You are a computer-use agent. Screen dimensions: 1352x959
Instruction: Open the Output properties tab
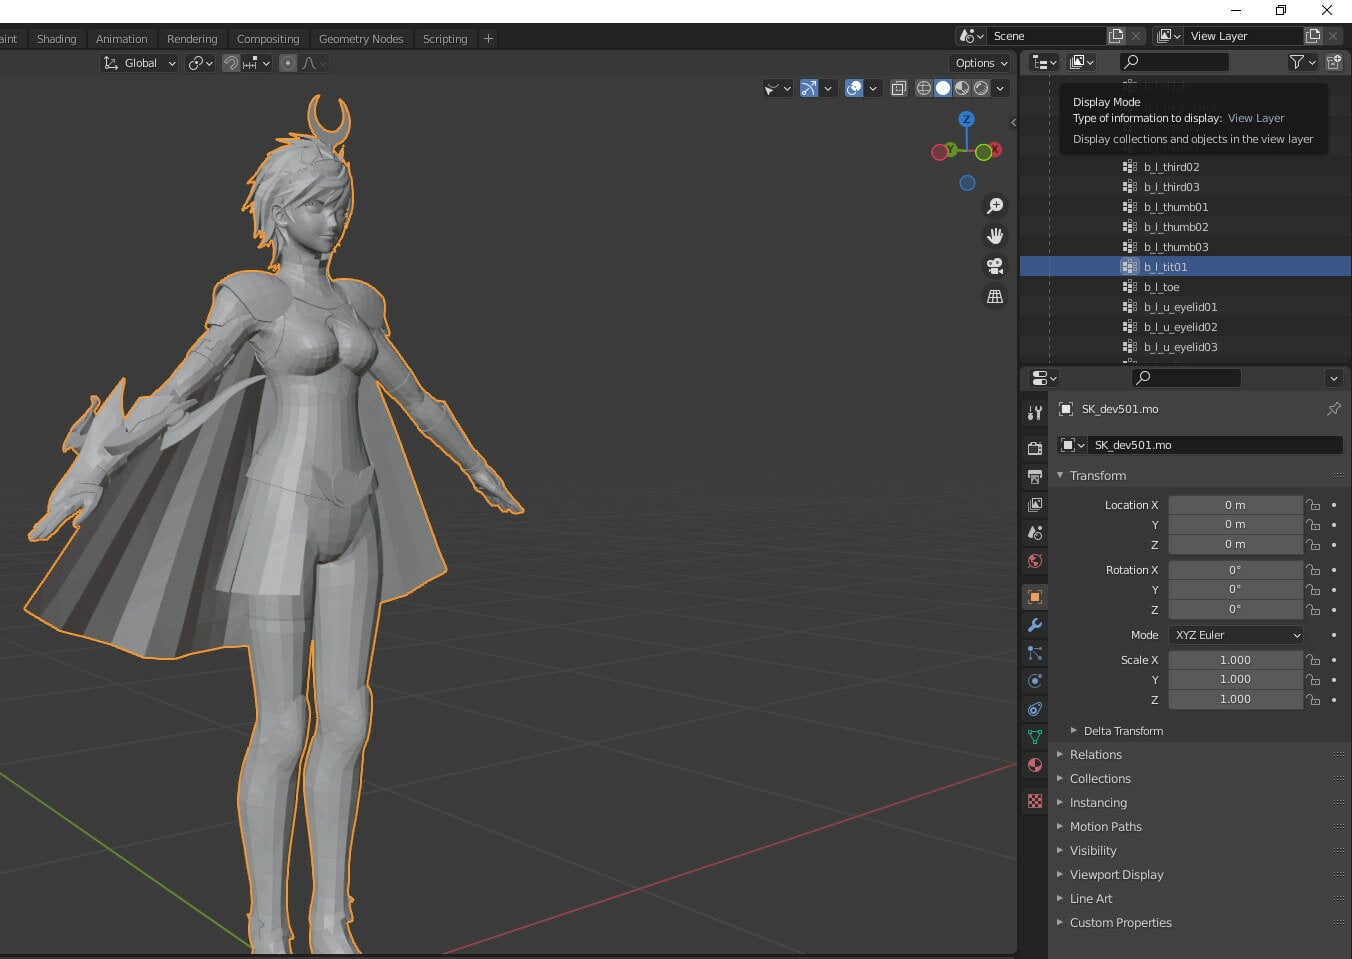click(x=1035, y=476)
